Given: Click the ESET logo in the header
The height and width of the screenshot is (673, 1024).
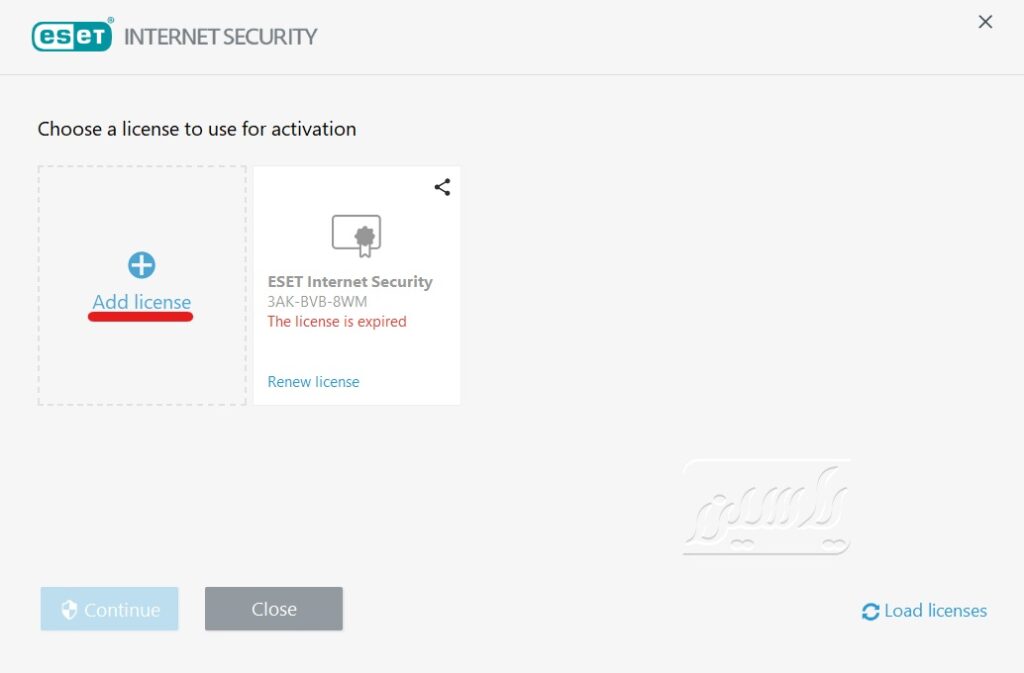Looking at the screenshot, I should pyautogui.click(x=72, y=35).
